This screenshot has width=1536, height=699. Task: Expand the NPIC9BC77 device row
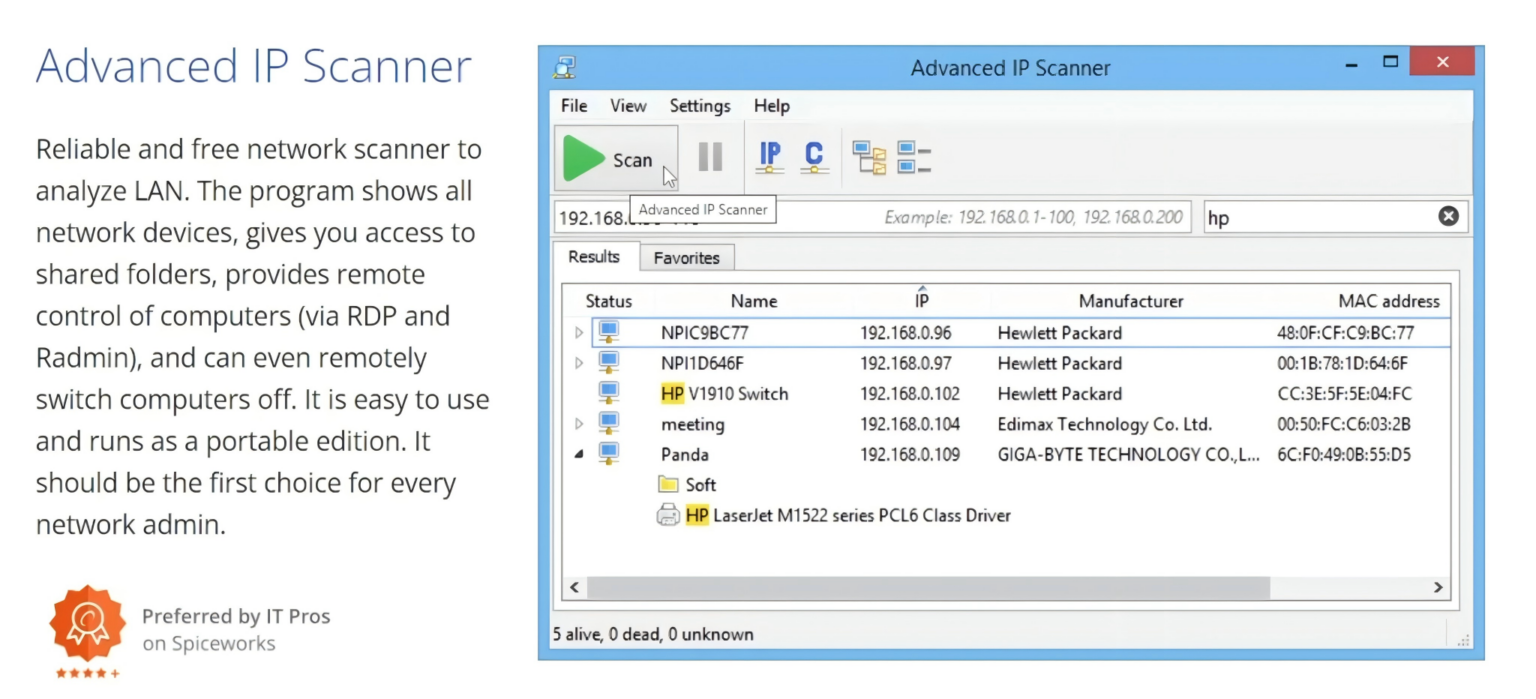[x=579, y=333]
